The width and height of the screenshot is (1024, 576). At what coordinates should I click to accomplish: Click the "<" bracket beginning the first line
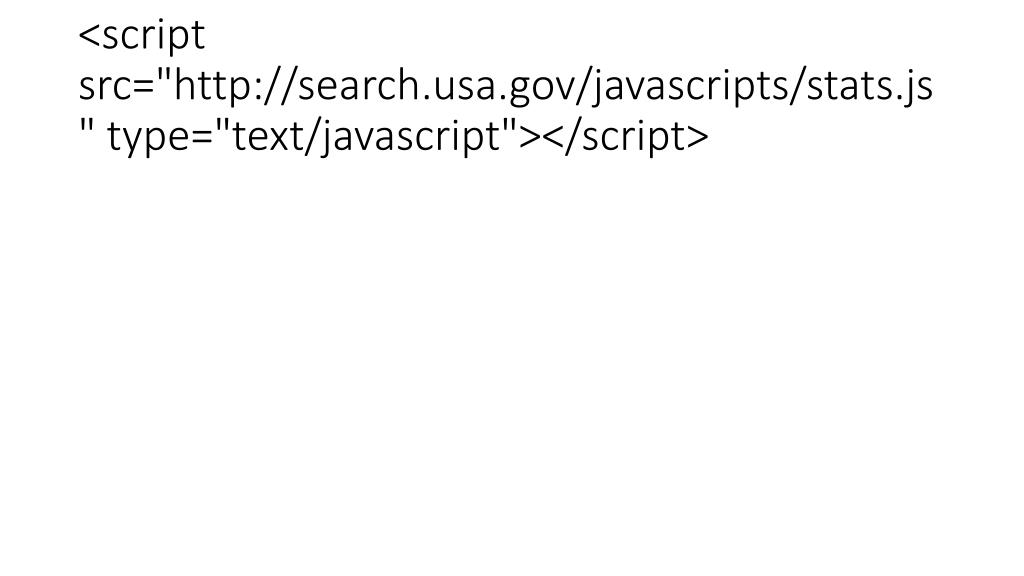(x=89, y=37)
